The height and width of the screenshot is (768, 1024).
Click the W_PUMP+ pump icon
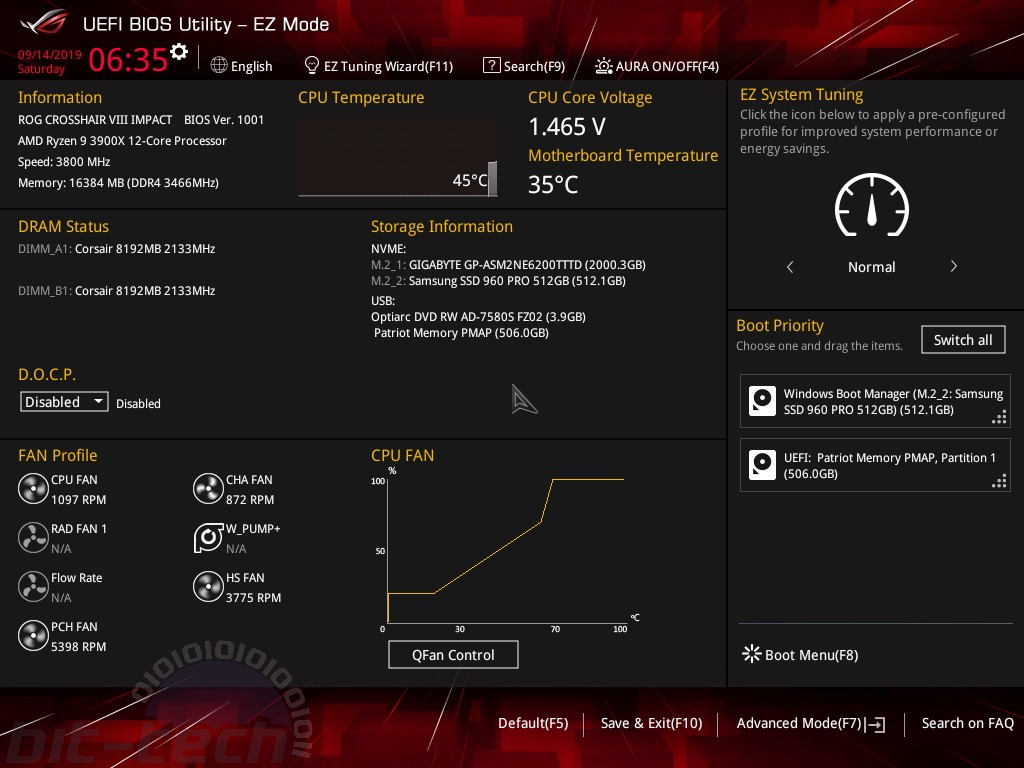coord(208,537)
